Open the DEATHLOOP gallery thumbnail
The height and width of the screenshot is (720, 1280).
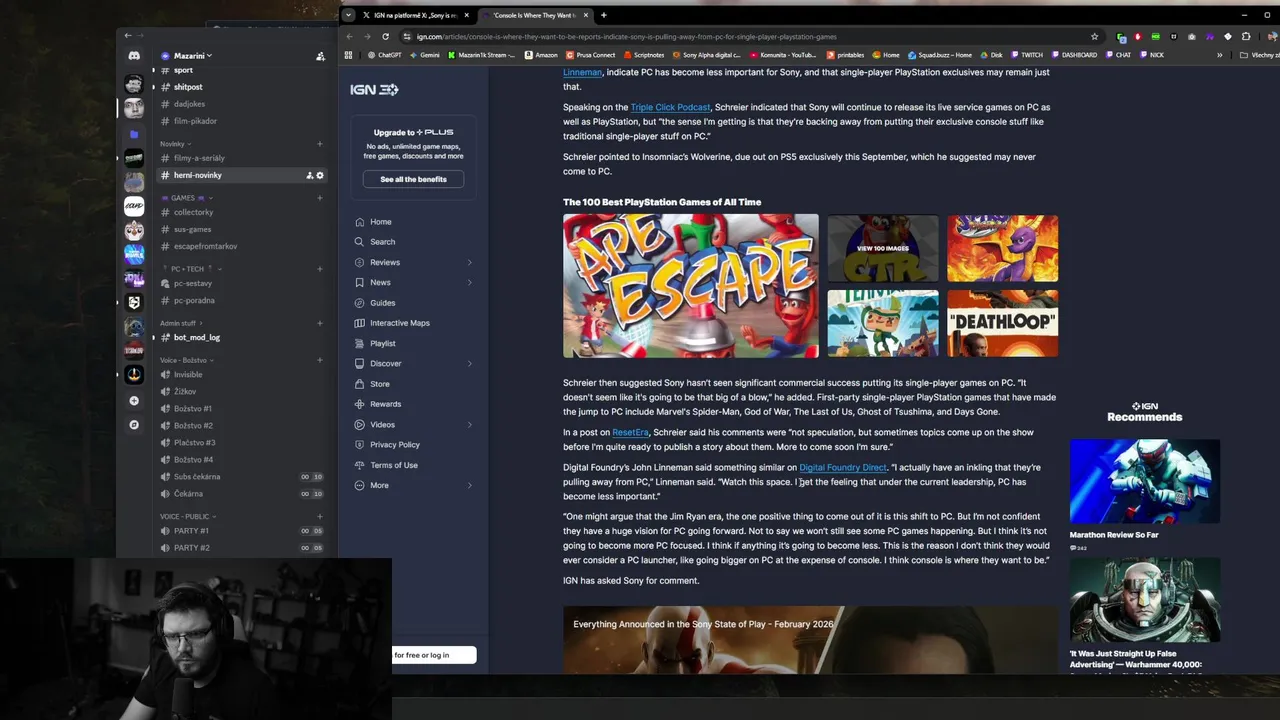coord(1002,323)
